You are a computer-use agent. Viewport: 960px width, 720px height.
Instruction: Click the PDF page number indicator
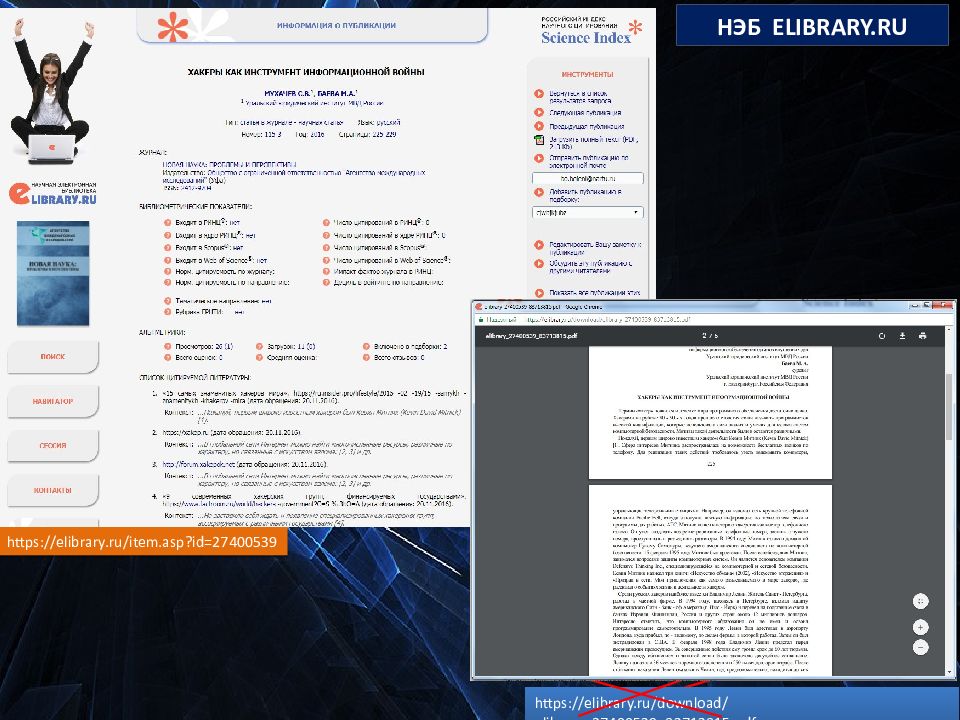pyautogui.click(x=710, y=336)
